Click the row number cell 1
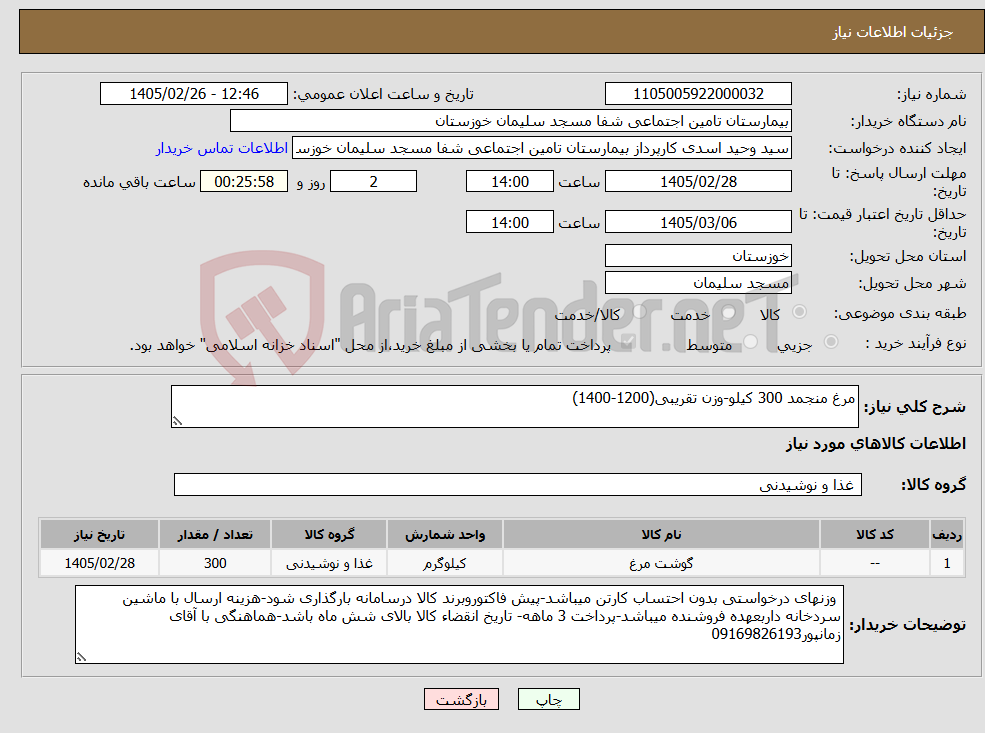 tap(947, 563)
